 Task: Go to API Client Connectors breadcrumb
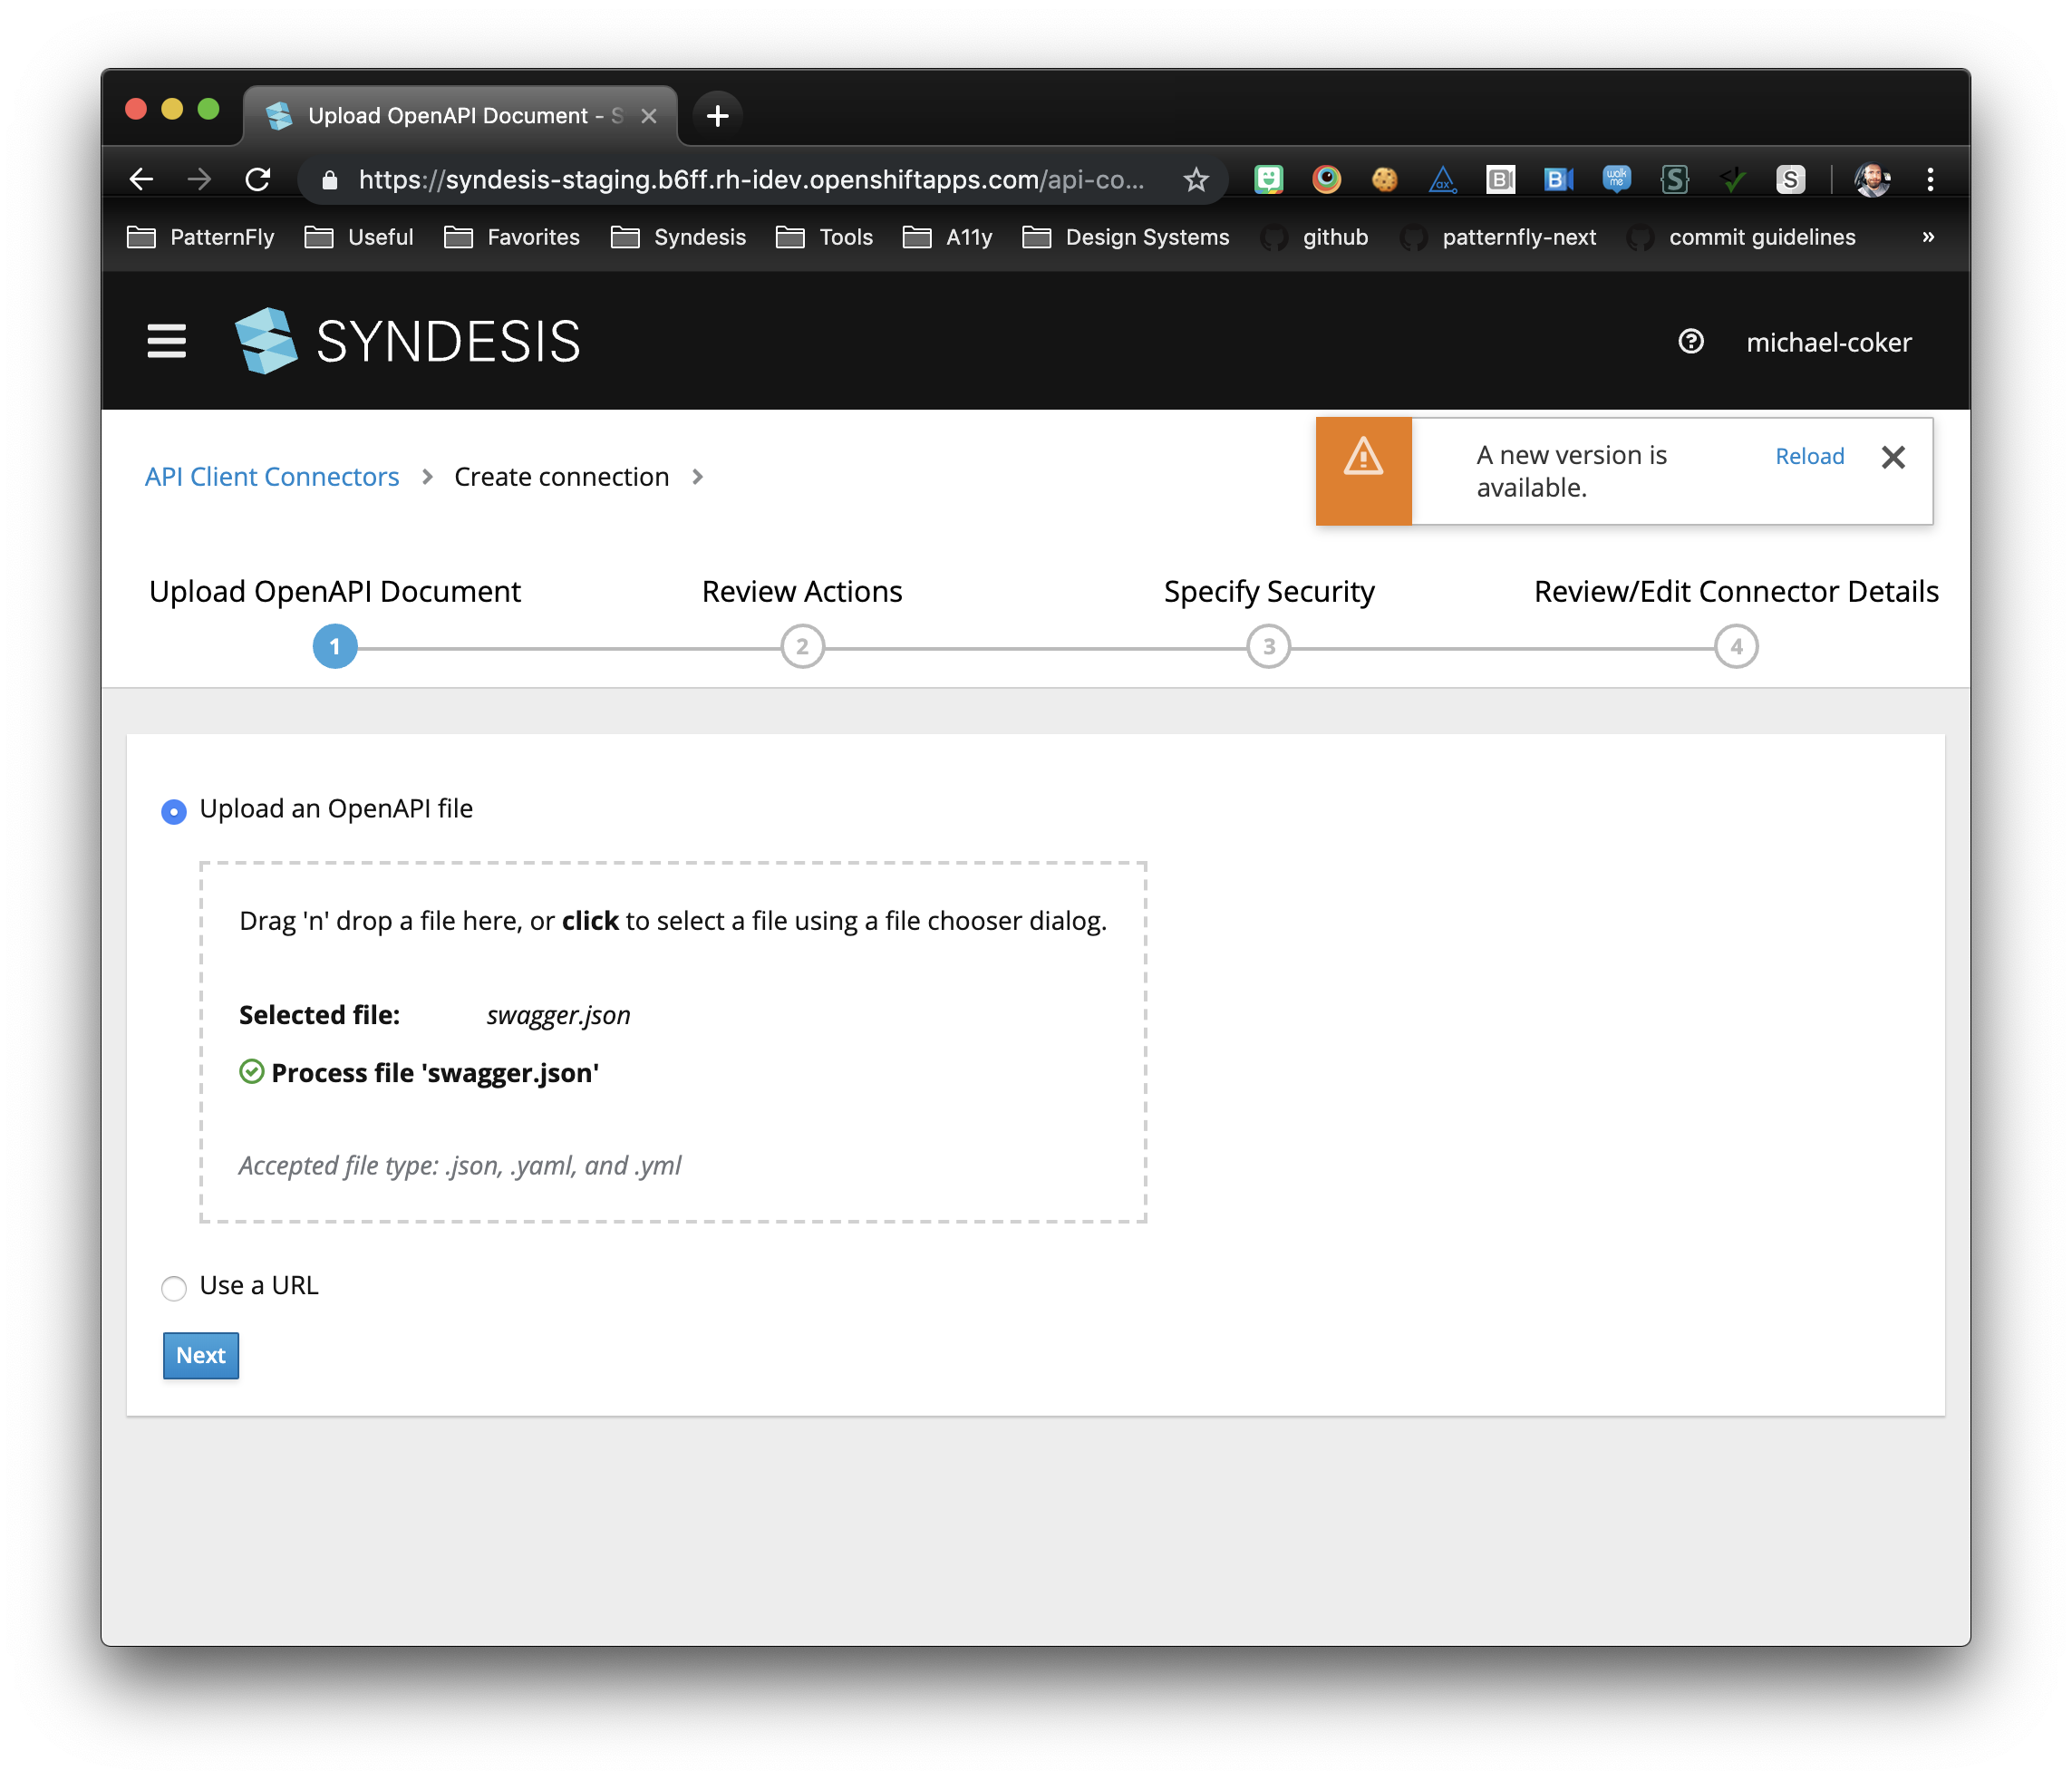coord(272,477)
